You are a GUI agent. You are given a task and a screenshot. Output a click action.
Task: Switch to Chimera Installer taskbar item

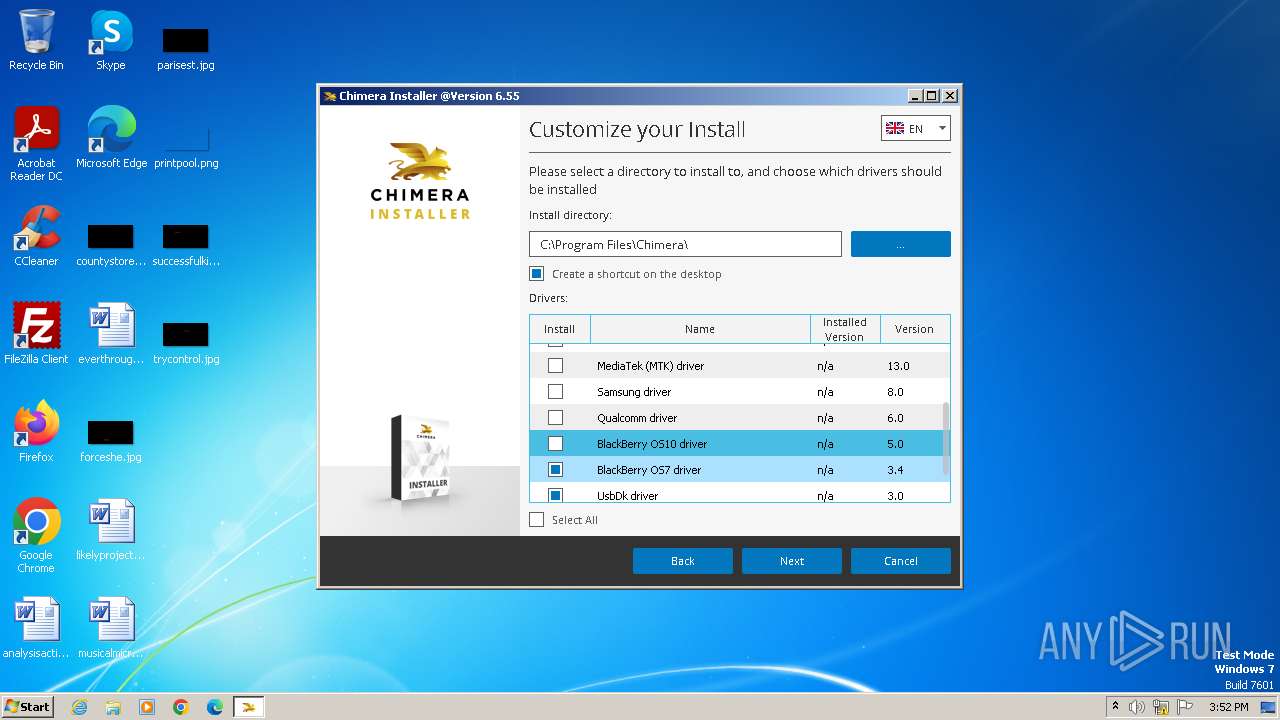[x=248, y=707]
